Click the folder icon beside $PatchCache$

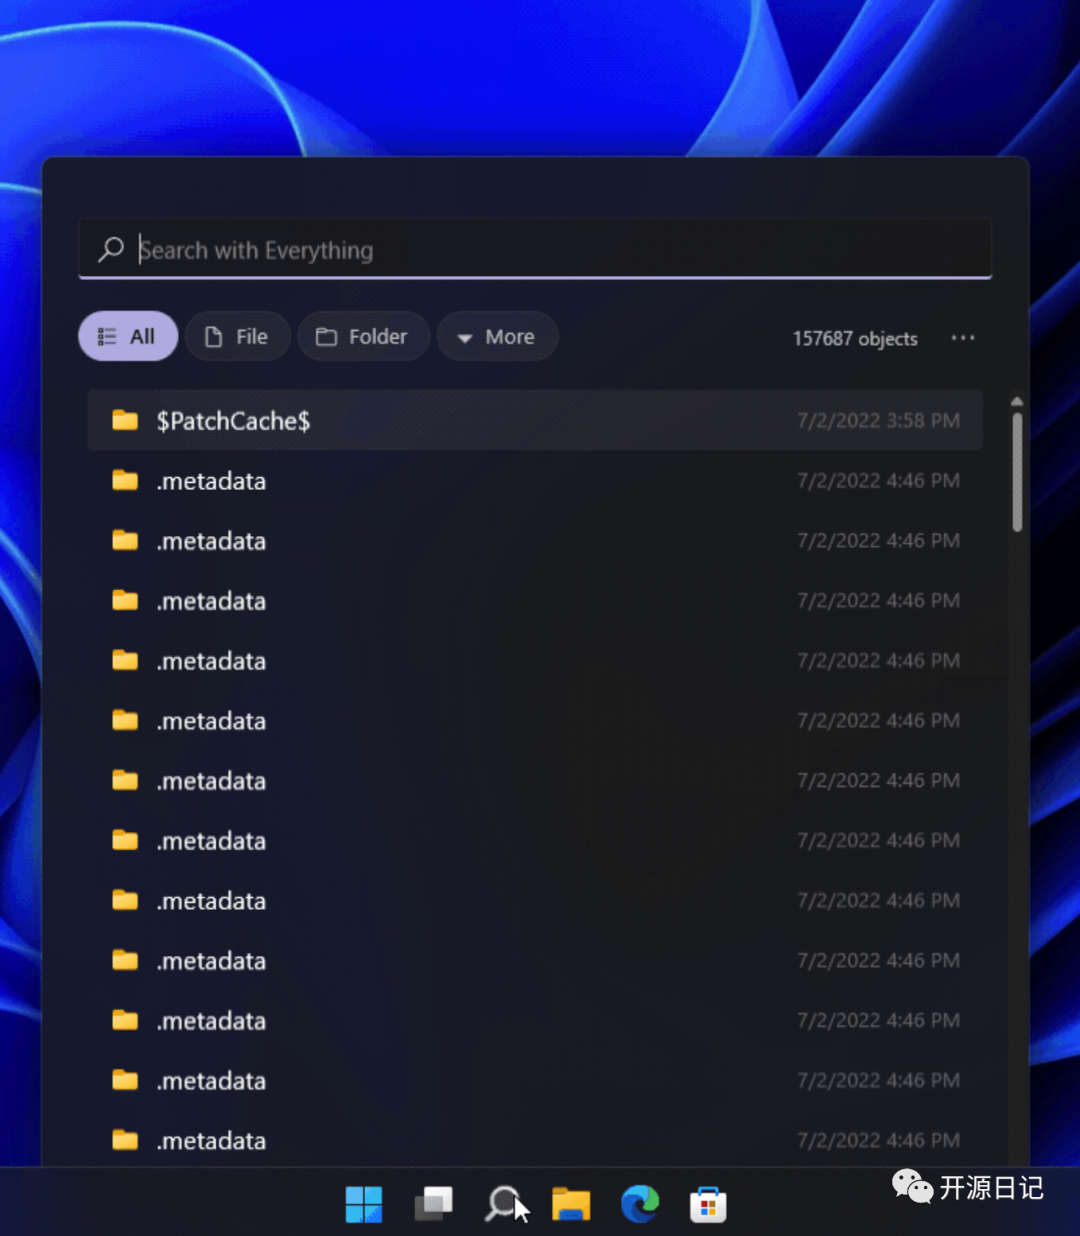coord(125,420)
